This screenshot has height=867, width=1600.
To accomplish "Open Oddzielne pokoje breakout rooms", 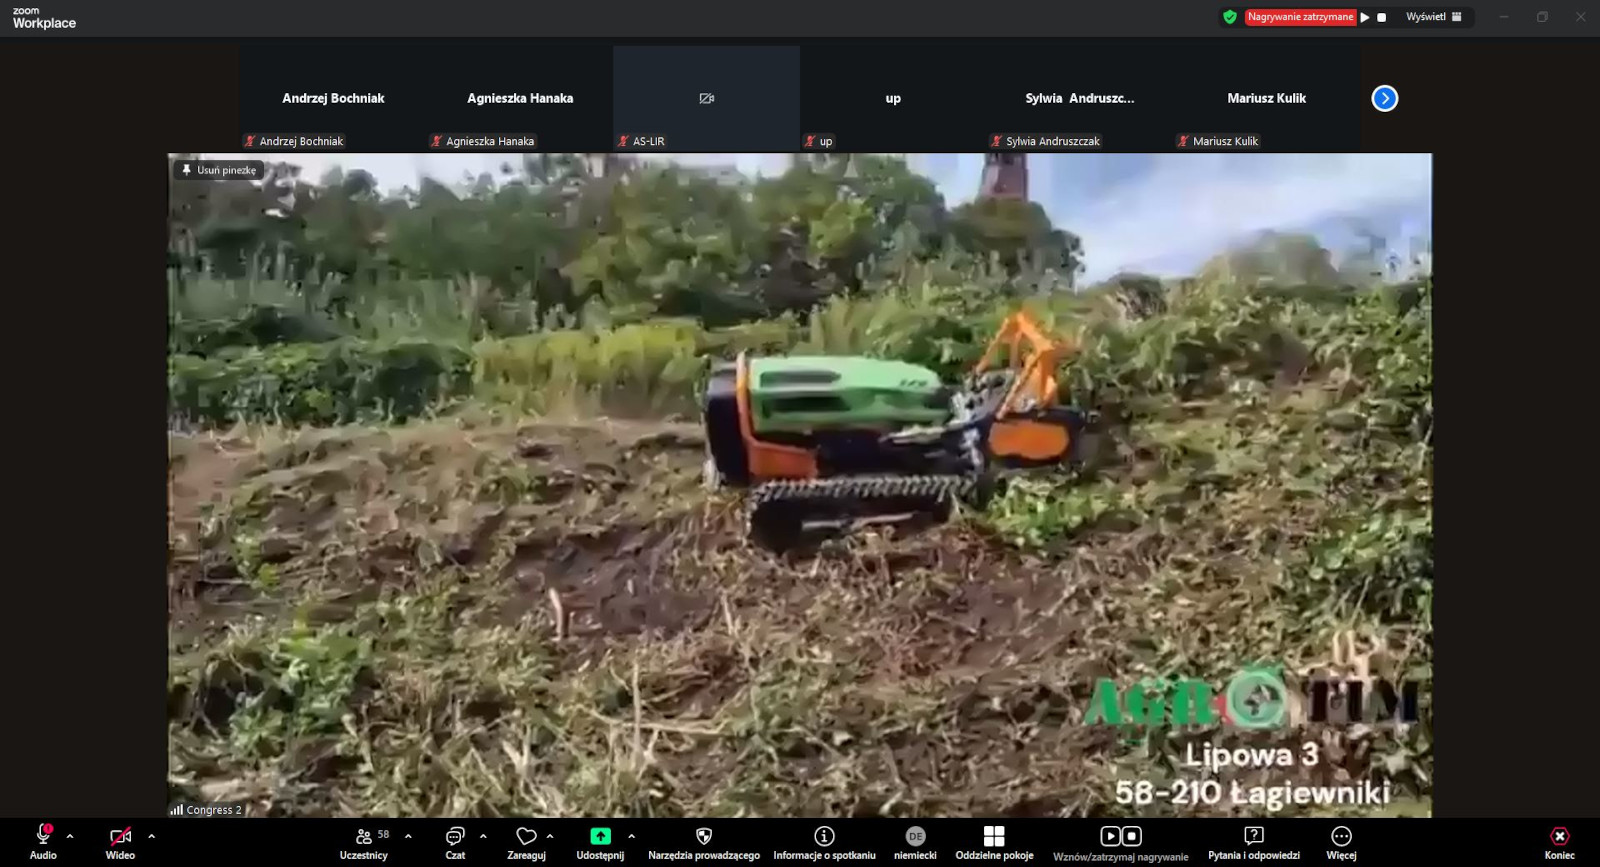I will [x=994, y=842].
